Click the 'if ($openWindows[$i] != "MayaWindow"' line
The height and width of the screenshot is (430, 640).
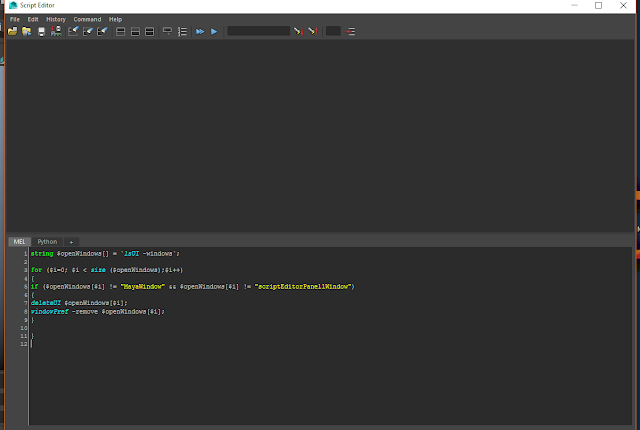(x=193, y=287)
